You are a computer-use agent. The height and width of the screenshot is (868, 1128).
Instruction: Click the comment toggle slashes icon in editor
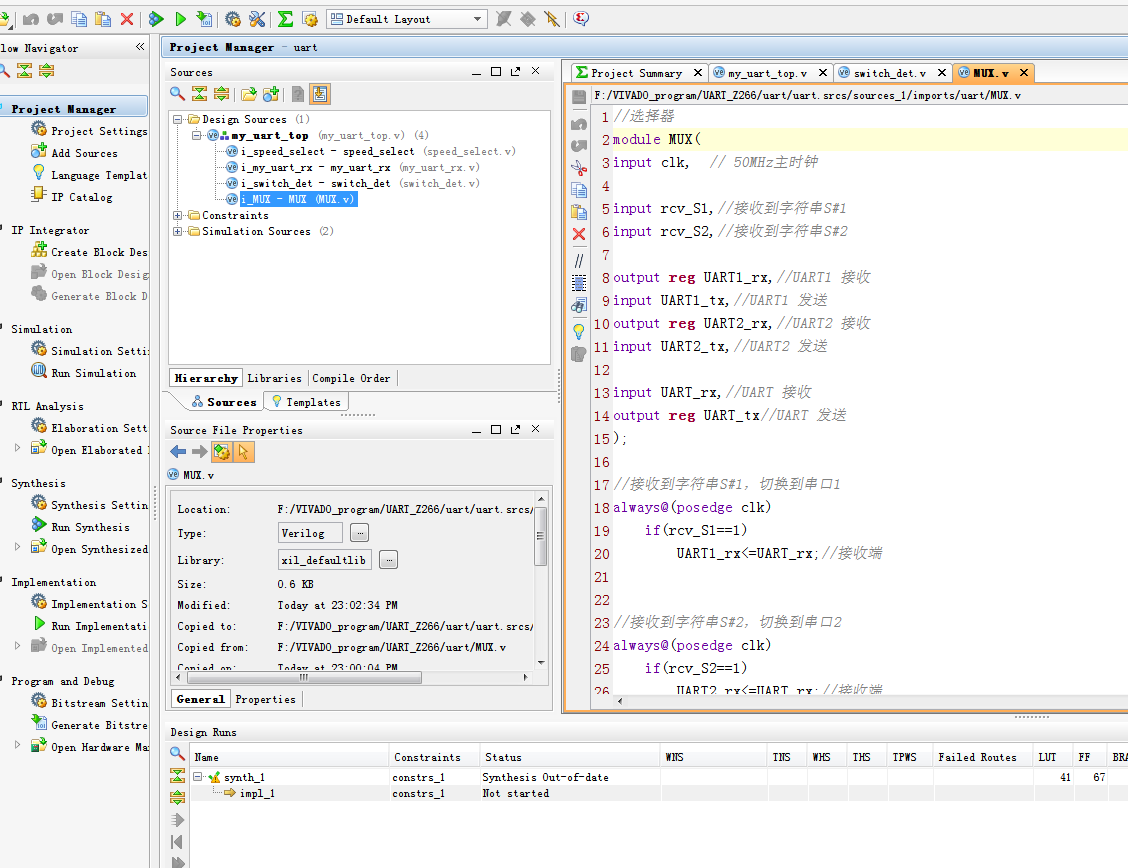tap(579, 260)
